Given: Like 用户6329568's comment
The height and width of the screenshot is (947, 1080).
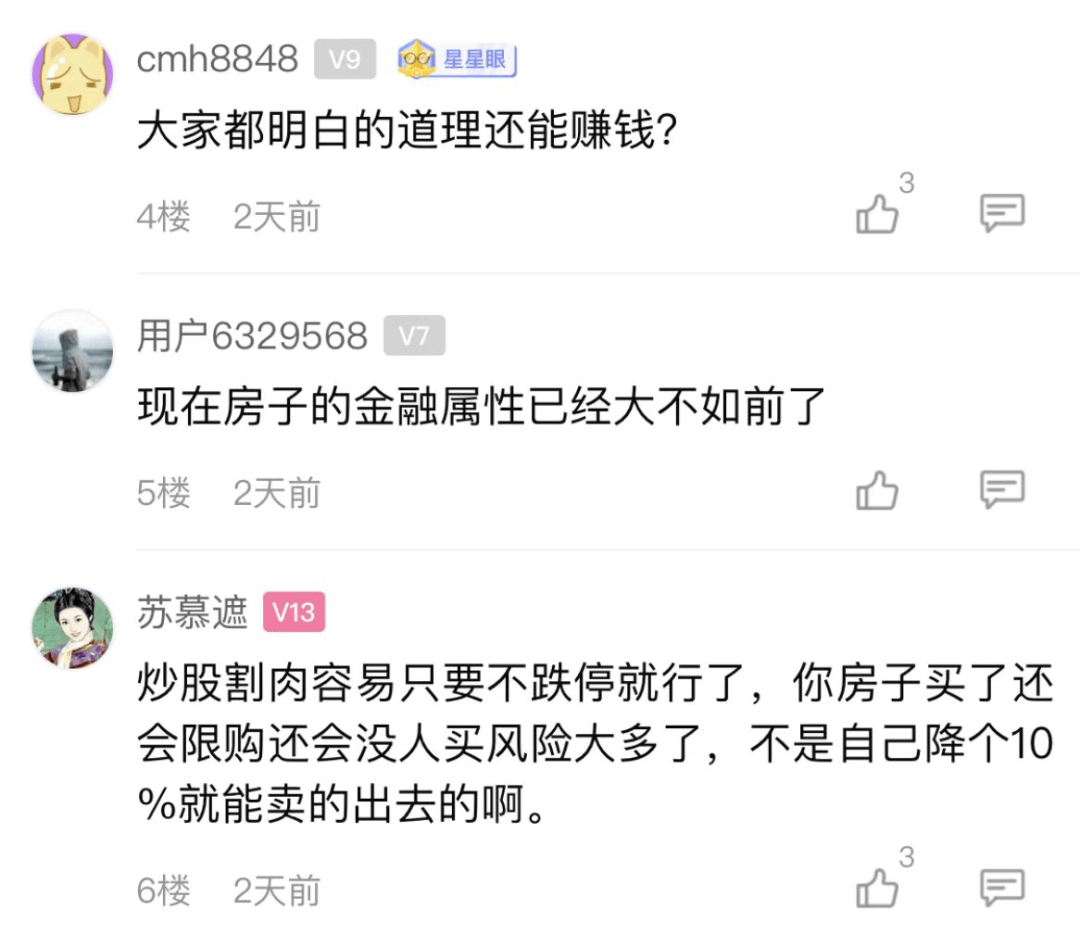Looking at the screenshot, I should point(878,491).
